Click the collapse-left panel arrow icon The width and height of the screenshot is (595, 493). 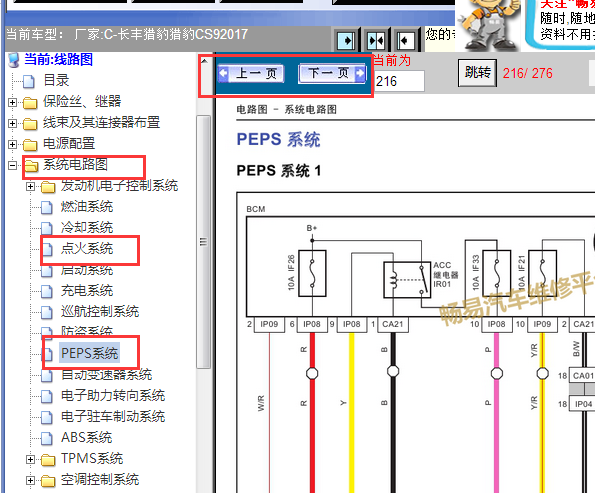[405, 40]
